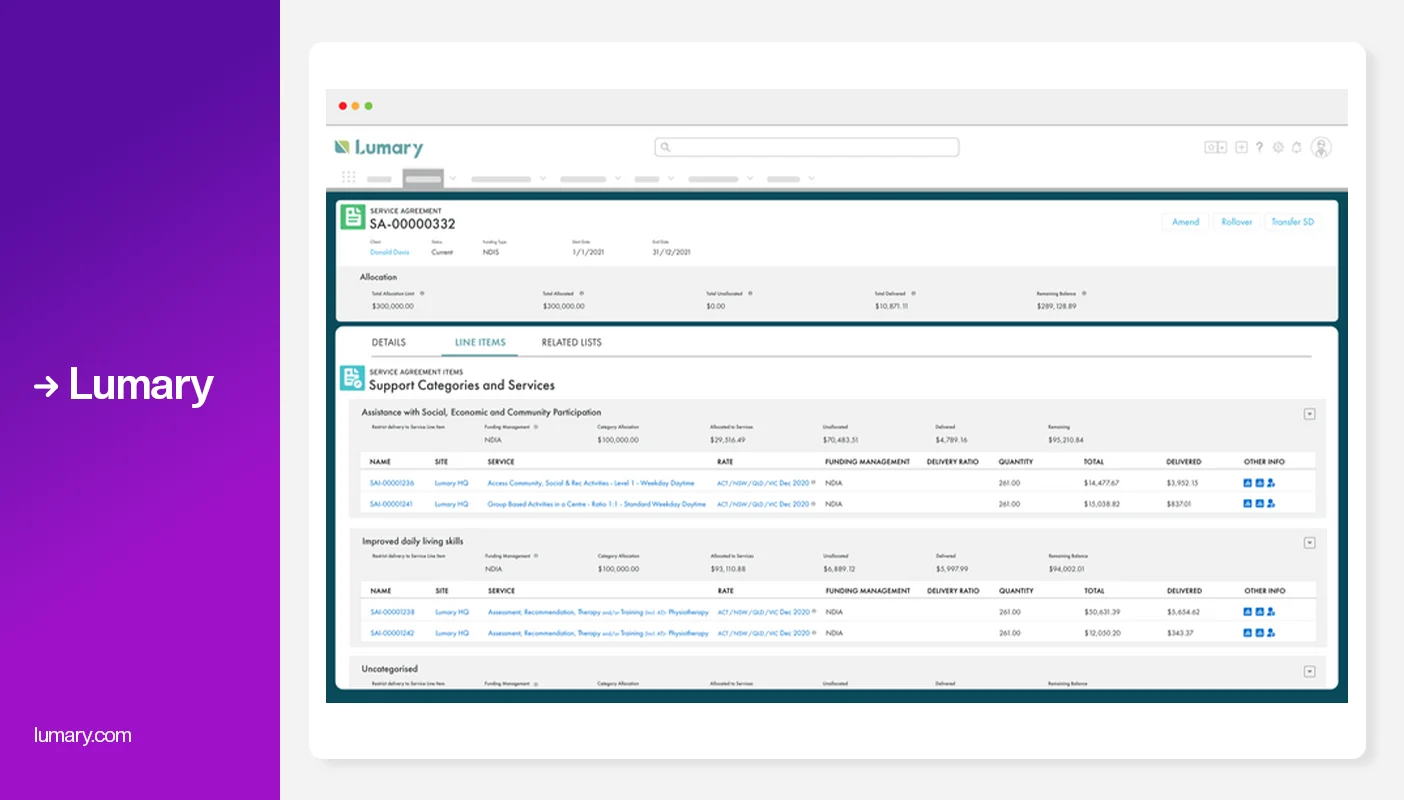Switch to the Related Lists tab

coord(572,342)
